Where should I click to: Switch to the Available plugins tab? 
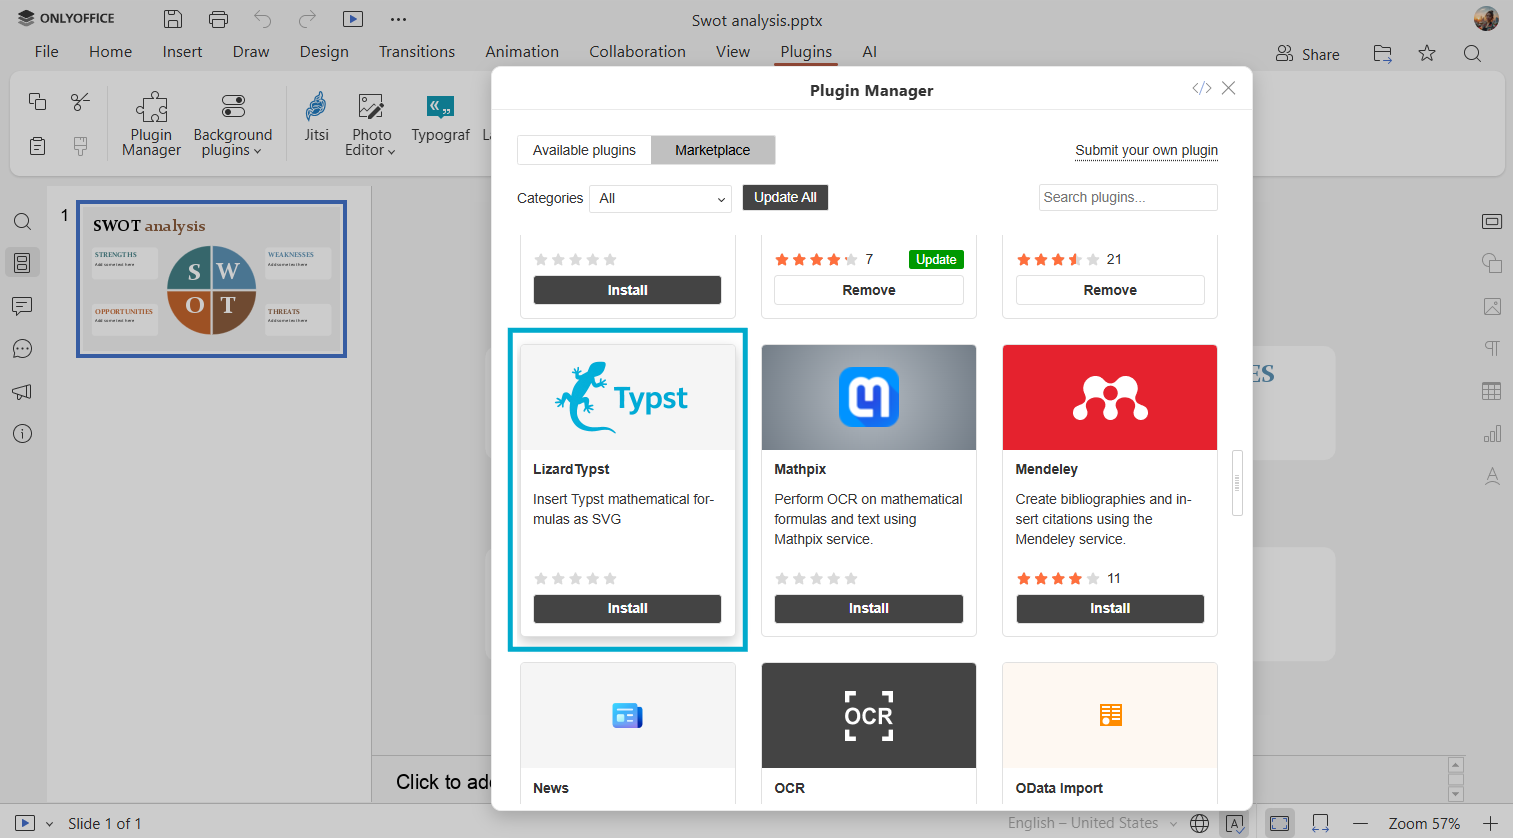[584, 149]
